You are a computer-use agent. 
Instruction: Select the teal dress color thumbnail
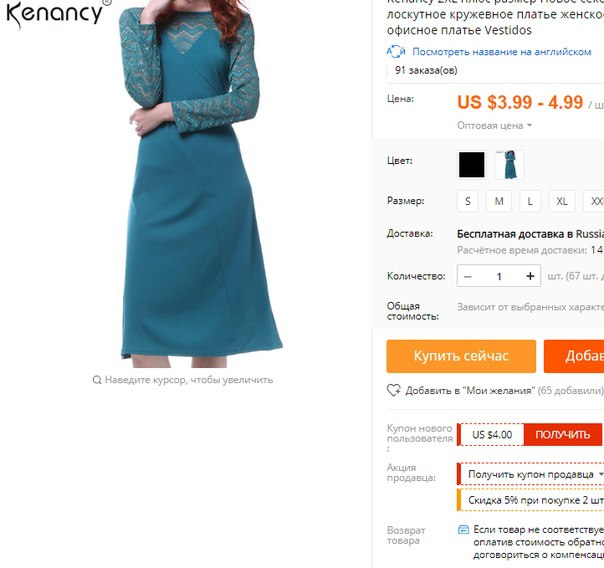509,164
